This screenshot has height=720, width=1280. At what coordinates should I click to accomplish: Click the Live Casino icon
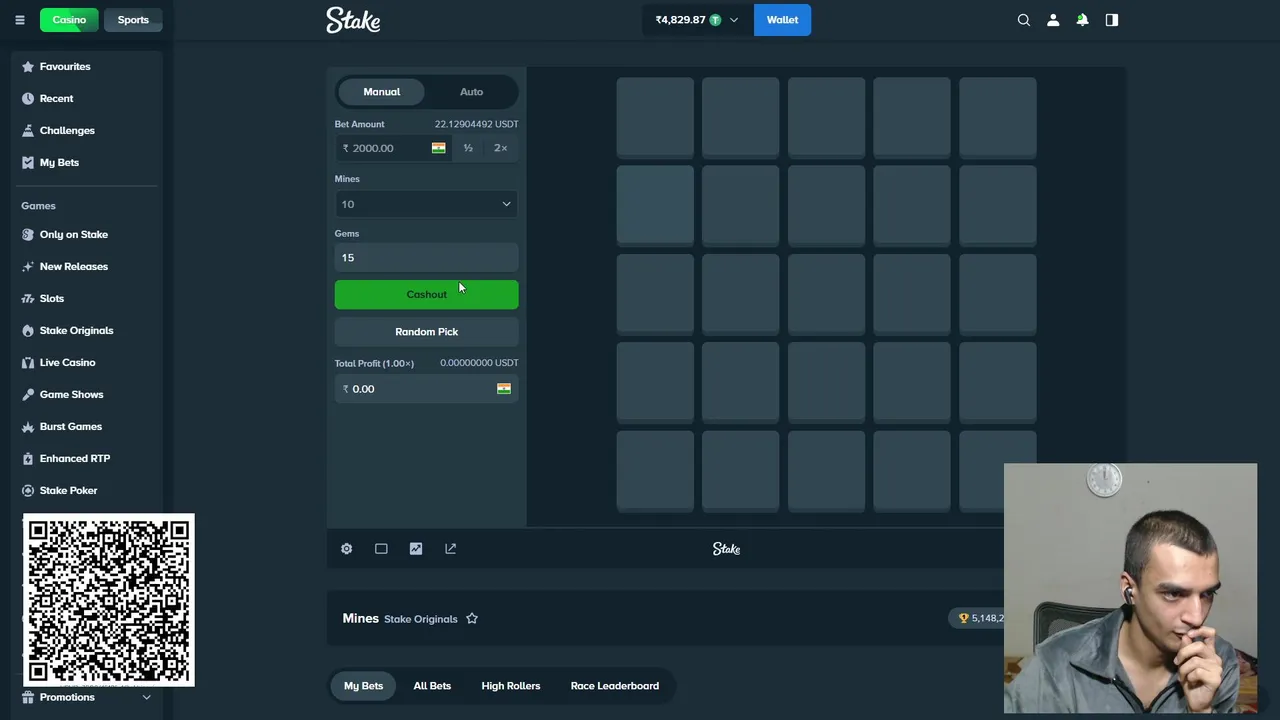pos(28,362)
